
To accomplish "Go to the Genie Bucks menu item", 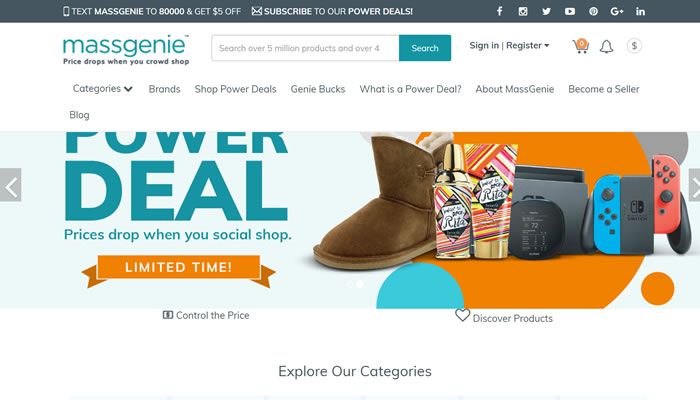I will click(318, 89).
